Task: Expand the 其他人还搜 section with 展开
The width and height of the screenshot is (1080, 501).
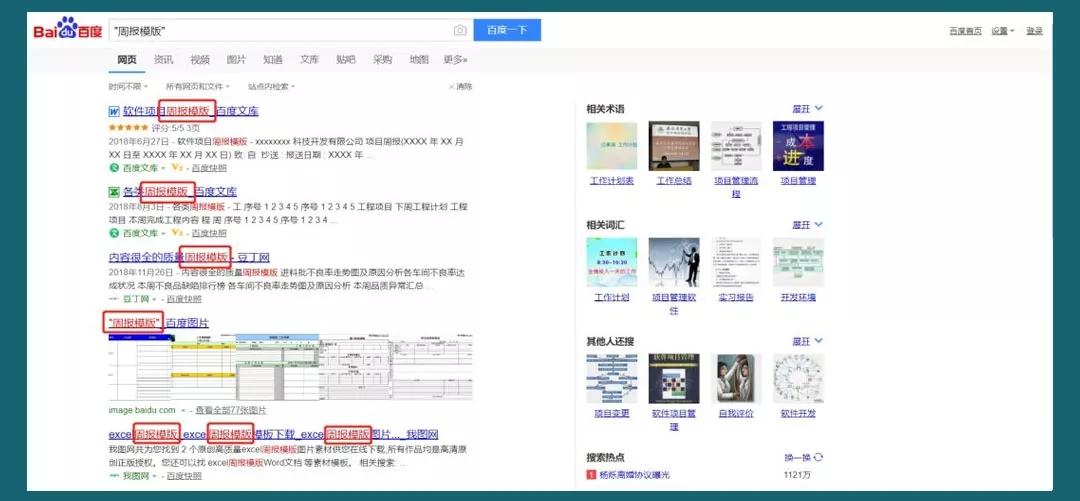Action: (807, 341)
